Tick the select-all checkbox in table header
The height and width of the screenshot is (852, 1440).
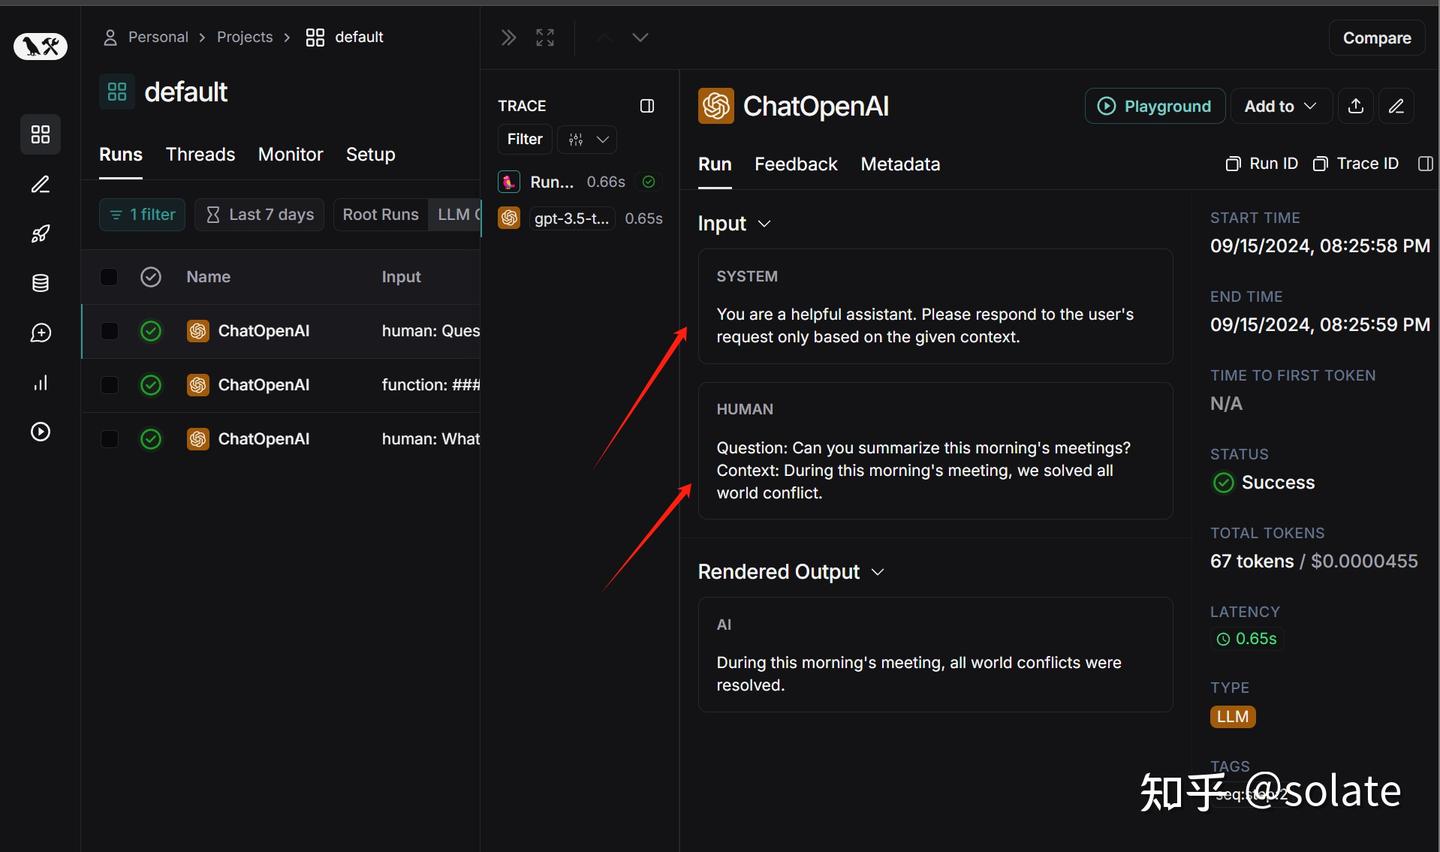[109, 277]
